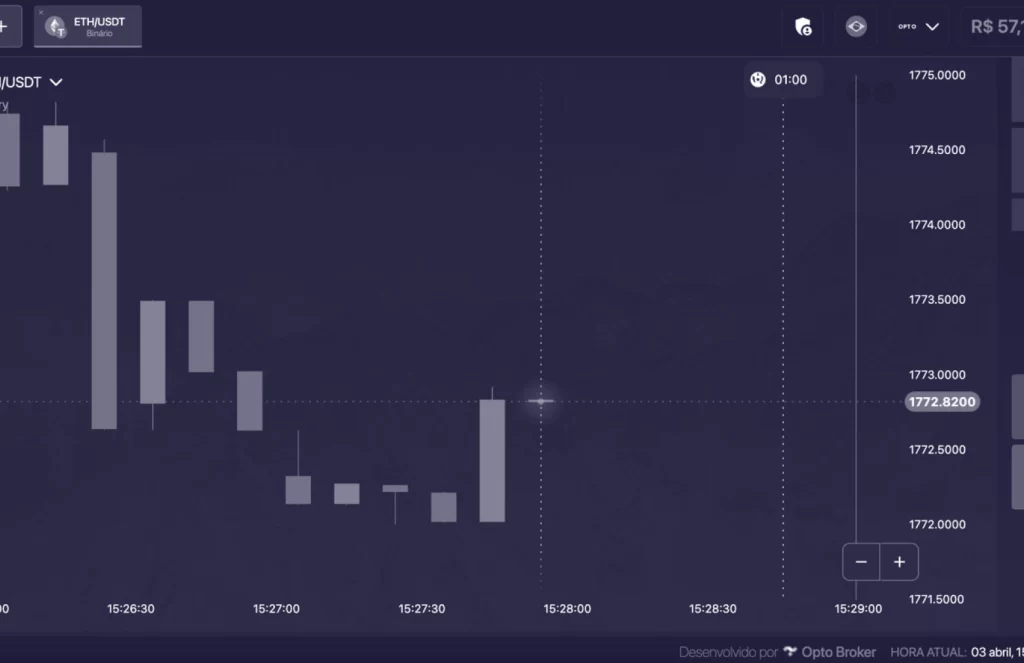Select the latest tall candle before 15:28:00
The width and height of the screenshot is (1024, 663).
[x=492, y=460]
